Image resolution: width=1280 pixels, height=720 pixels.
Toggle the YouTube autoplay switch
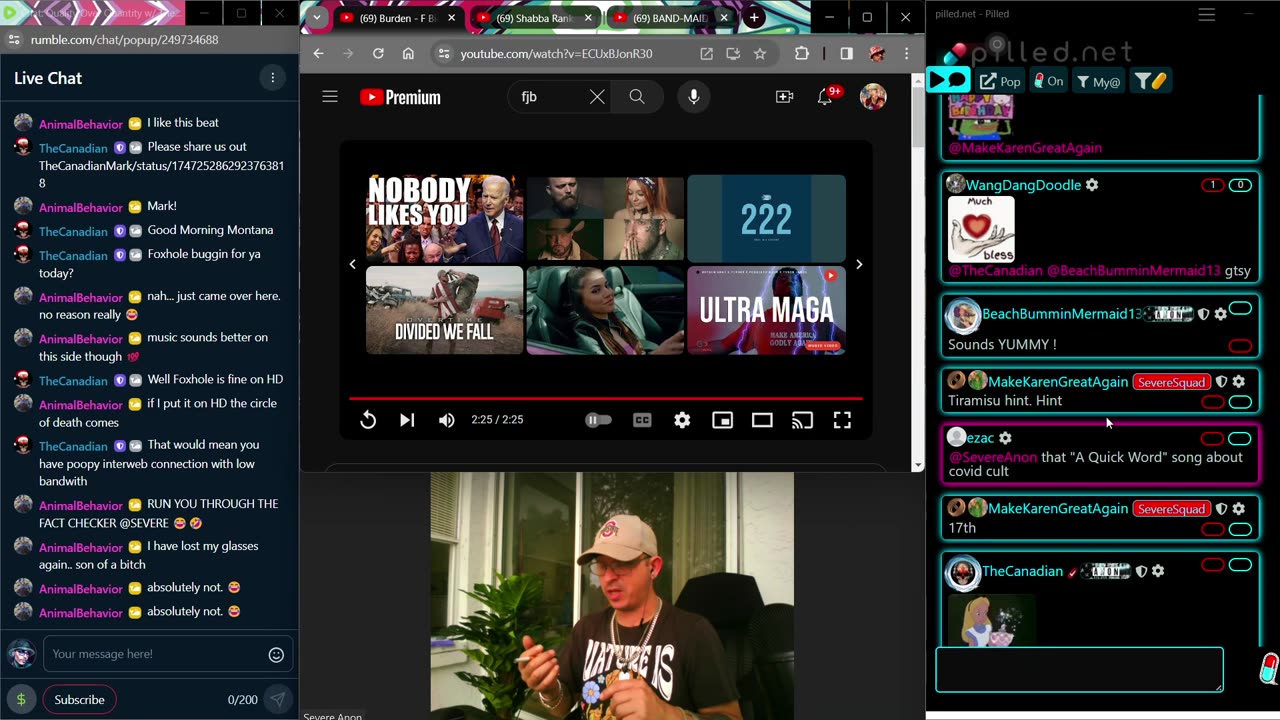[598, 420]
